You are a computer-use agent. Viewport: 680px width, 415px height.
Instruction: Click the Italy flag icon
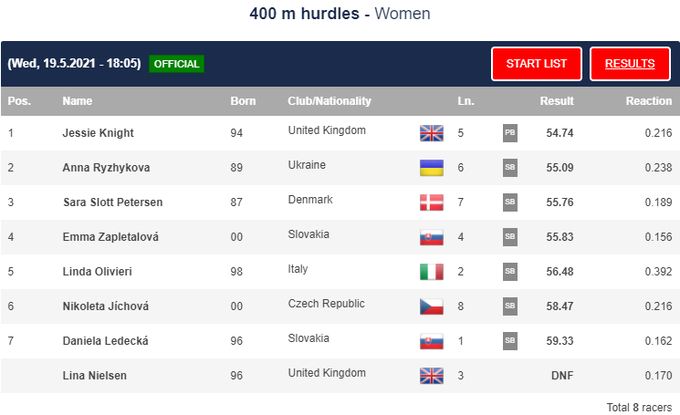pyautogui.click(x=431, y=271)
